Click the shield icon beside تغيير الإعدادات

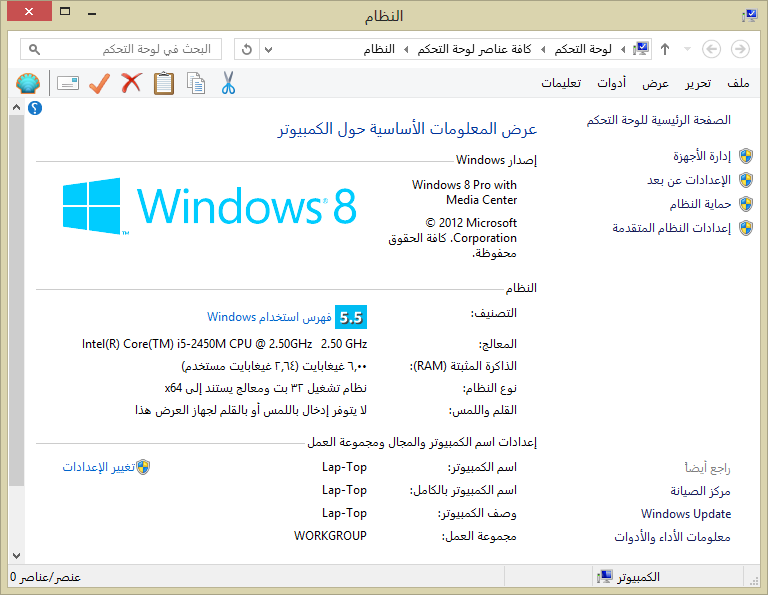143,467
